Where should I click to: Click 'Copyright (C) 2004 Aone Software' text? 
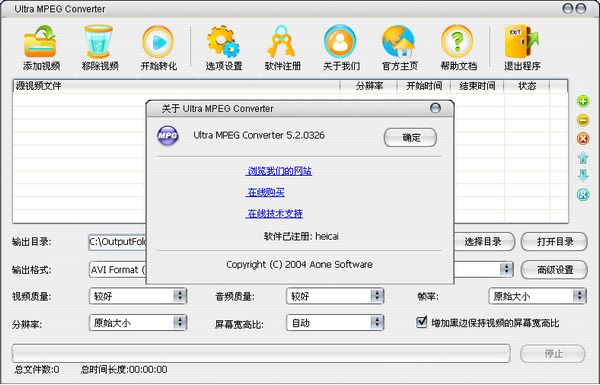[x=299, y=264]
